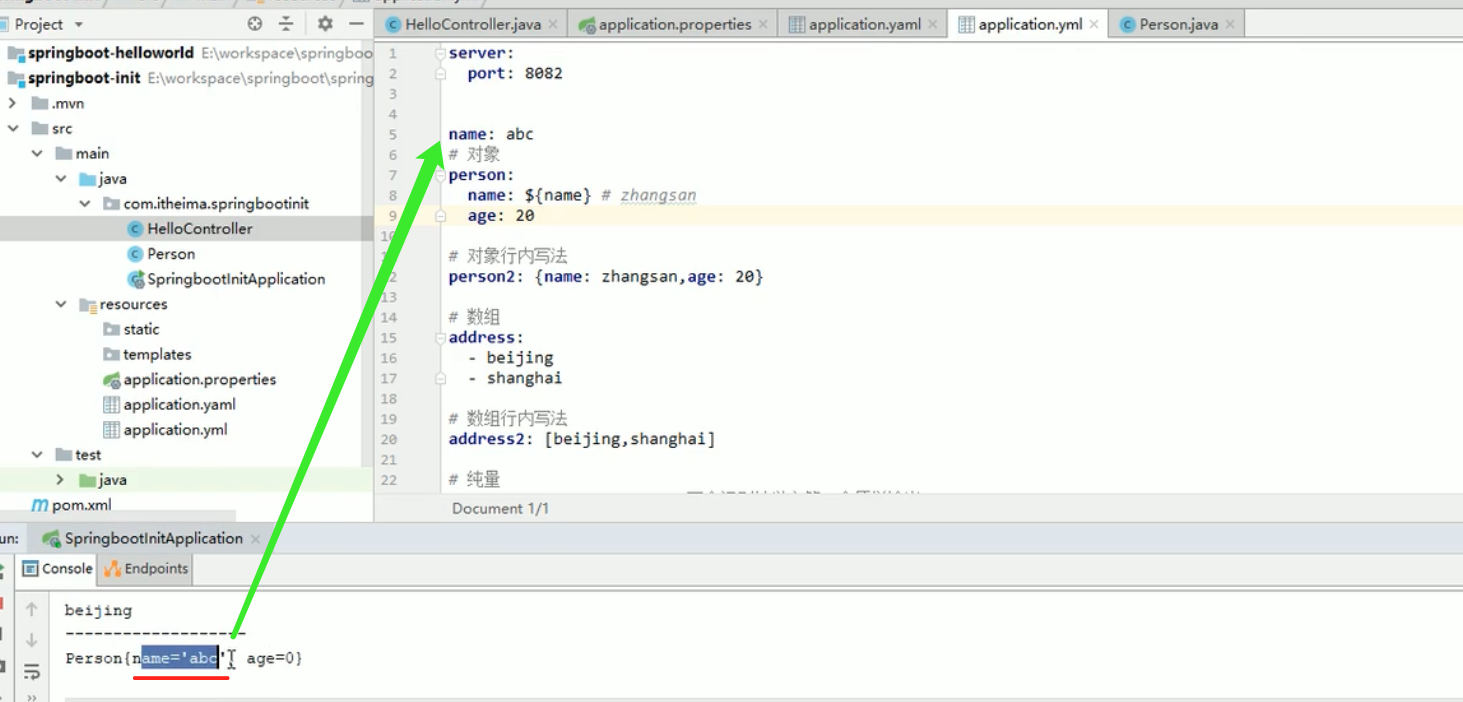This screenshot has height=702, width=1463.
Task: Click the Maven icon beside pom.xml
Action: click(x=40, y=505)
